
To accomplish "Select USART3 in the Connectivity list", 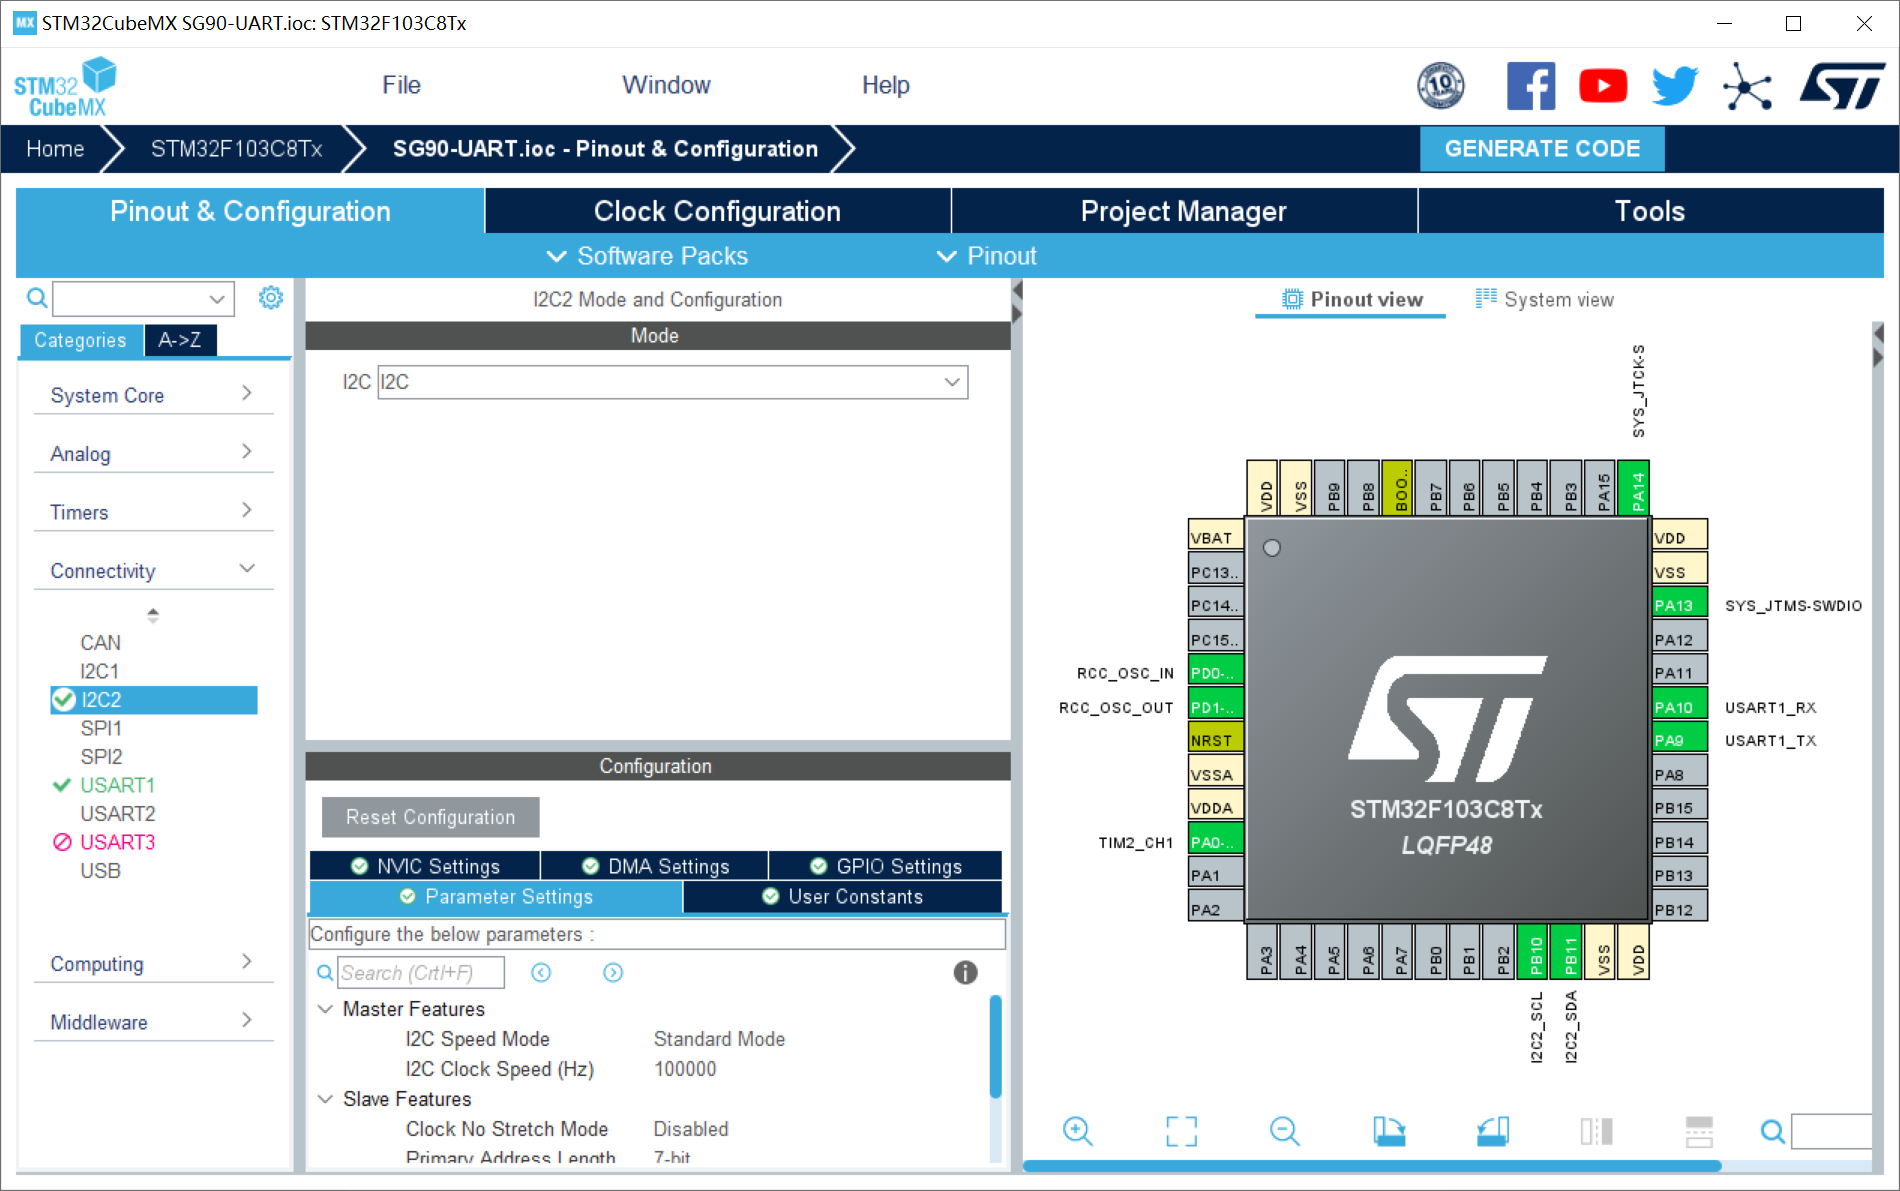I will [117, 842].
